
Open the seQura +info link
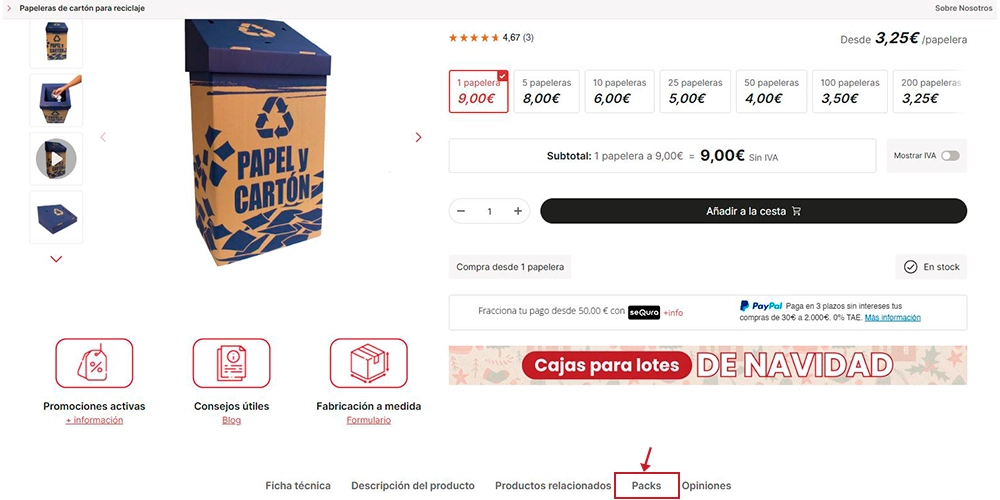tap(673, 312)
